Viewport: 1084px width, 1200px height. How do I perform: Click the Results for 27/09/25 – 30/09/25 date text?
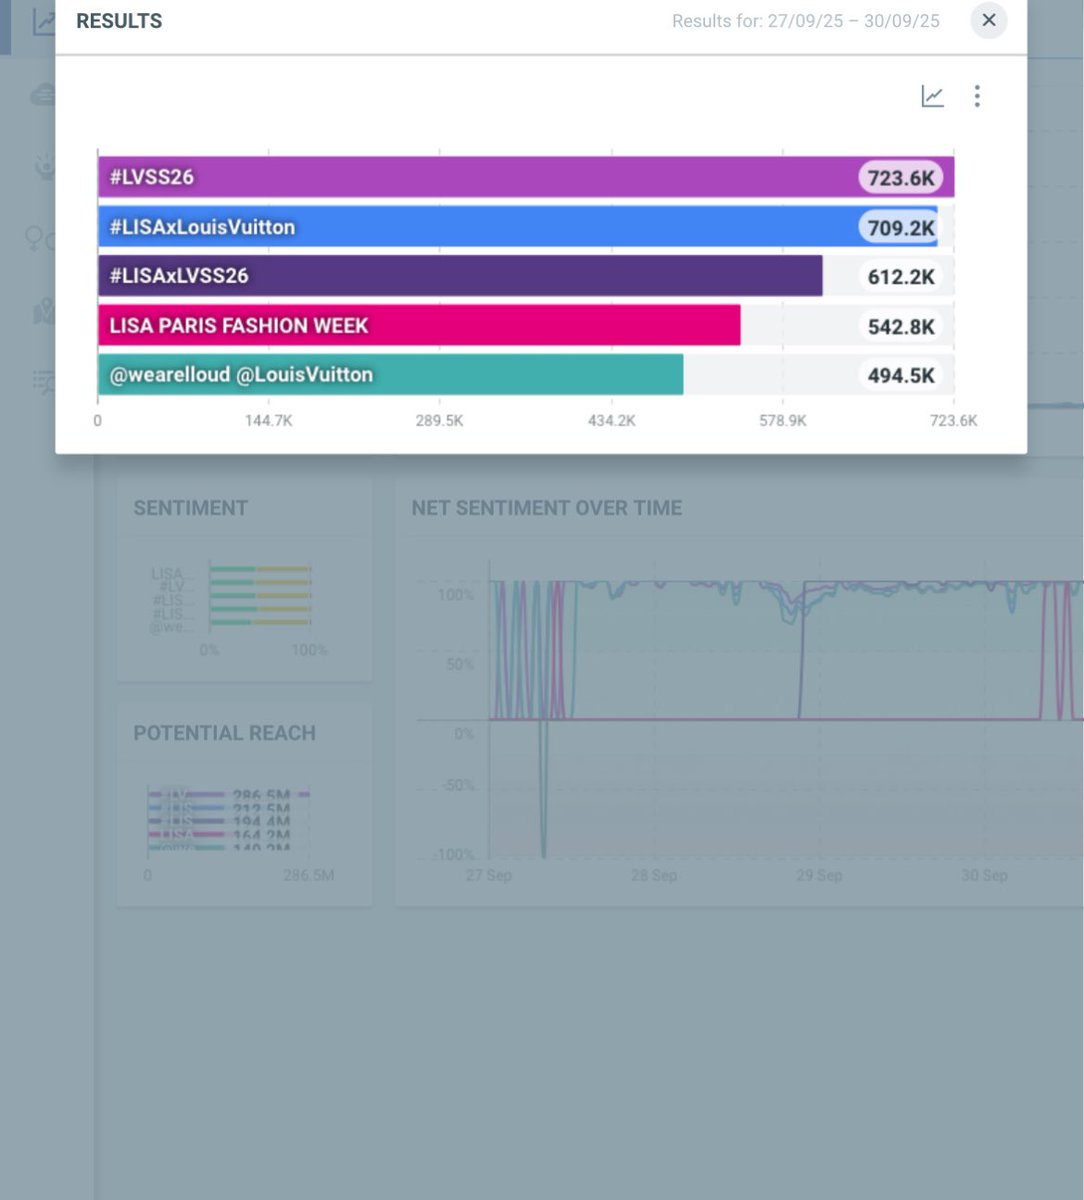point(806,21)
